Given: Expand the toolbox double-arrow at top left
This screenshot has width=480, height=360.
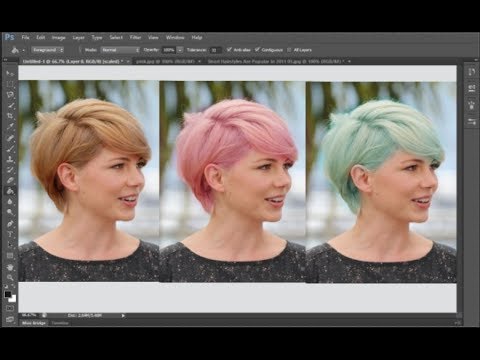Looking at the screenshot, I should pos(5,60).
